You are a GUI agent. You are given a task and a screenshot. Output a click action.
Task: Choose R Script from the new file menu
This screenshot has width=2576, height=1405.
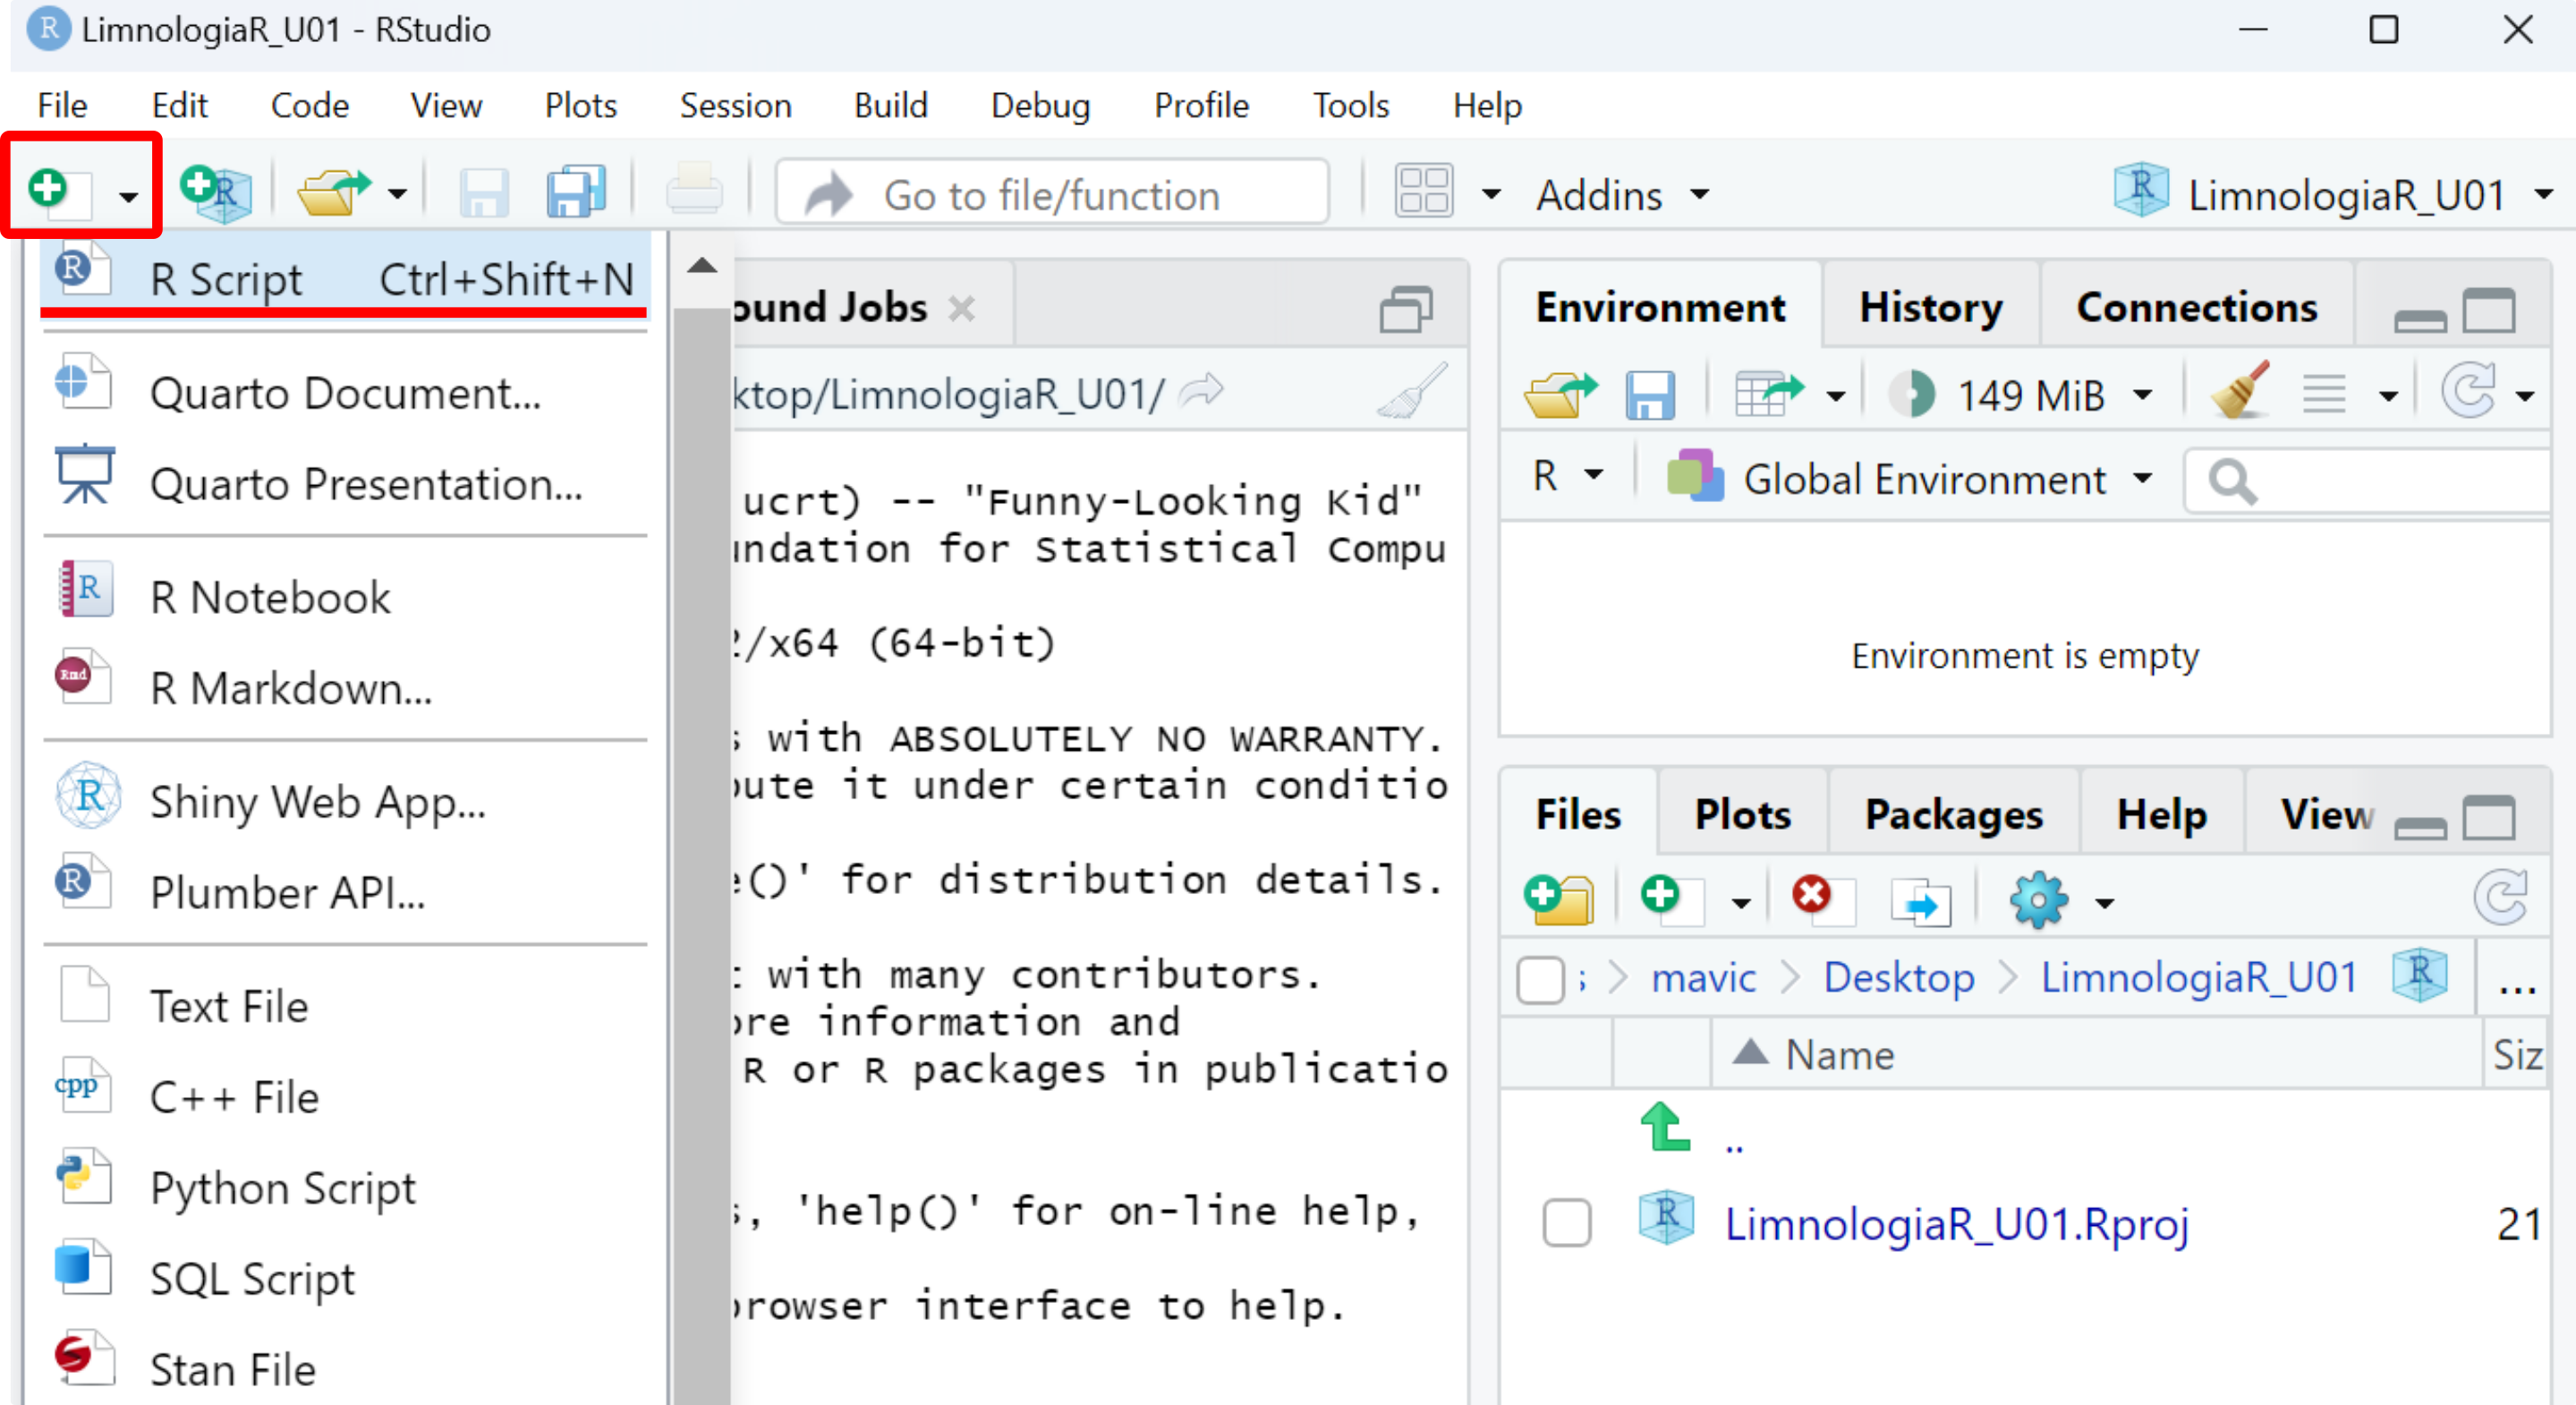pos(345,278)
